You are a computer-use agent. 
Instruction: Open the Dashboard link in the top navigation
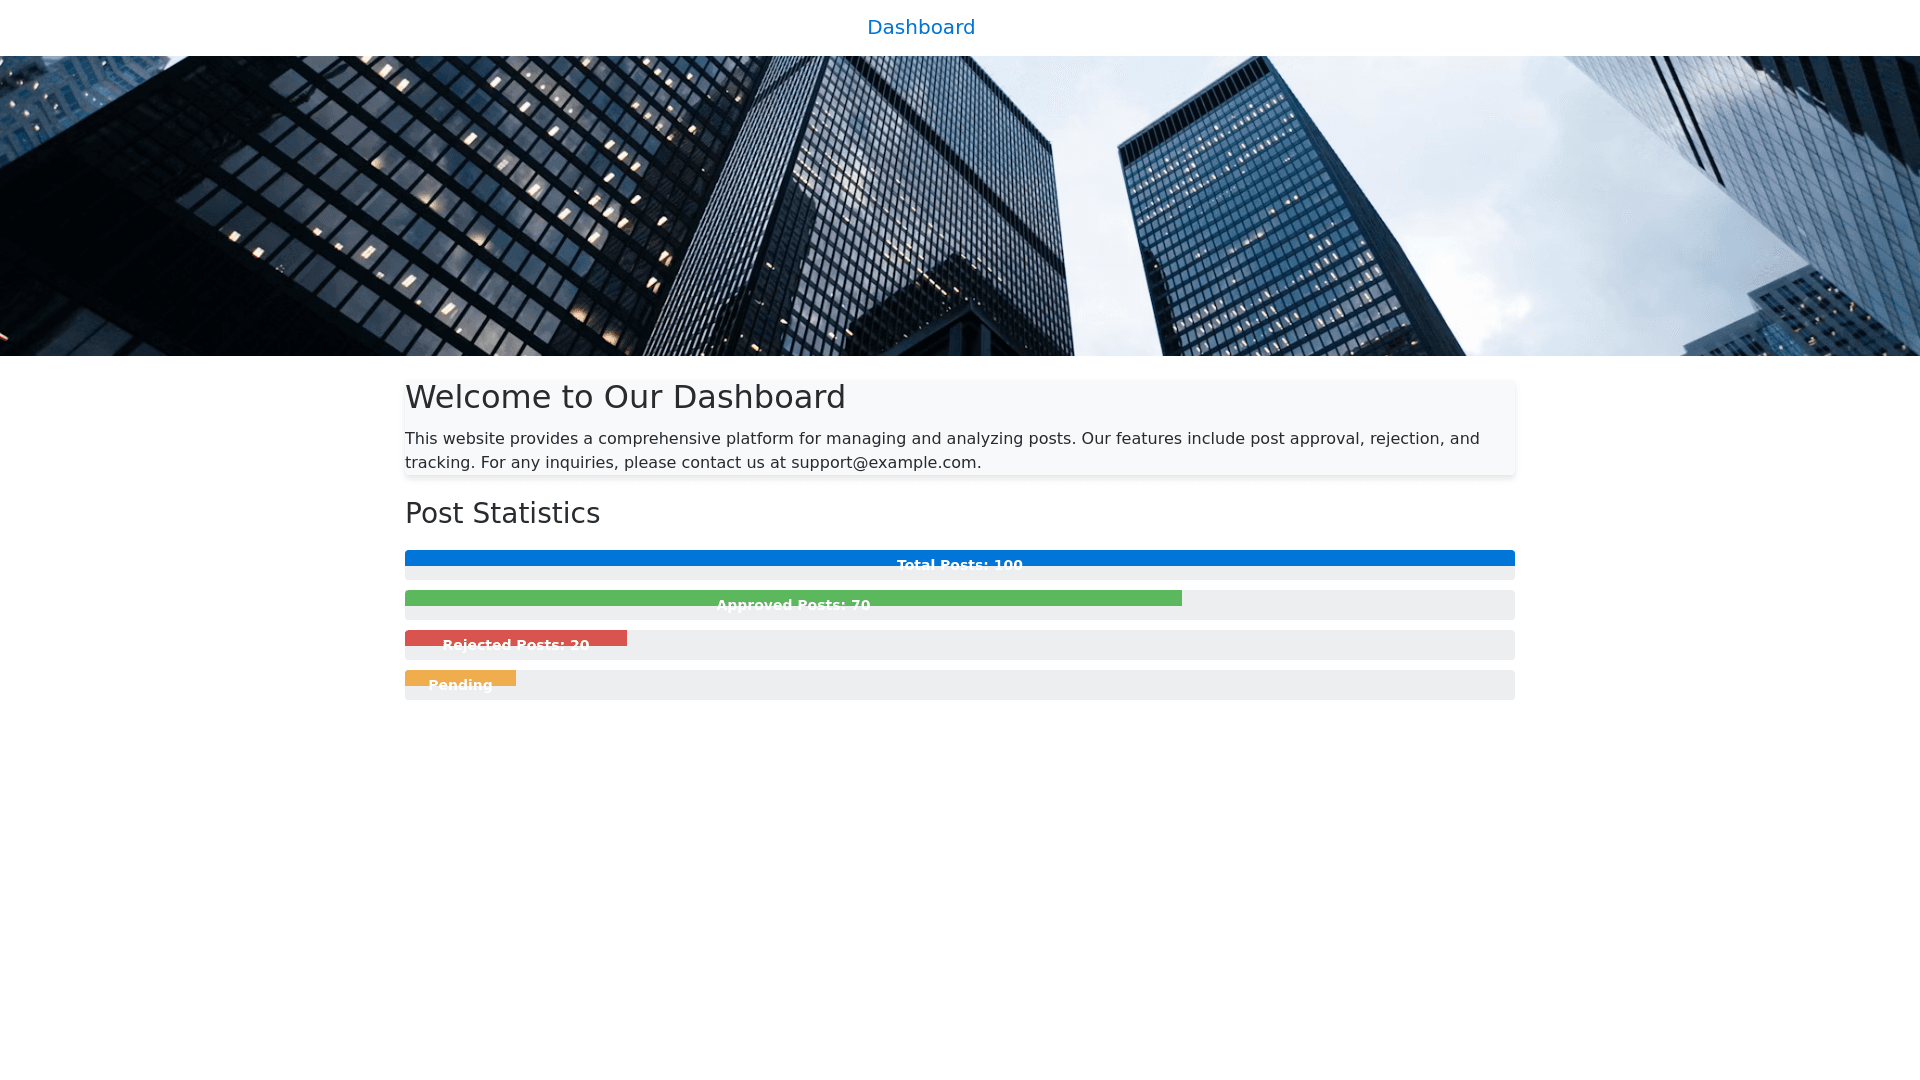(x=920, y=27)
